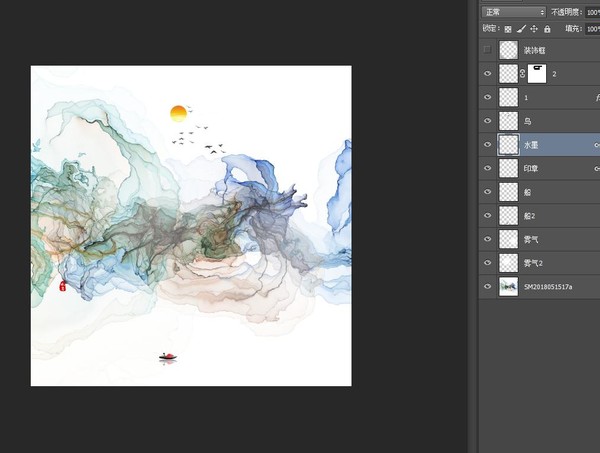Select layer 2's transparent thumbnail

click(x=509, y=73)
